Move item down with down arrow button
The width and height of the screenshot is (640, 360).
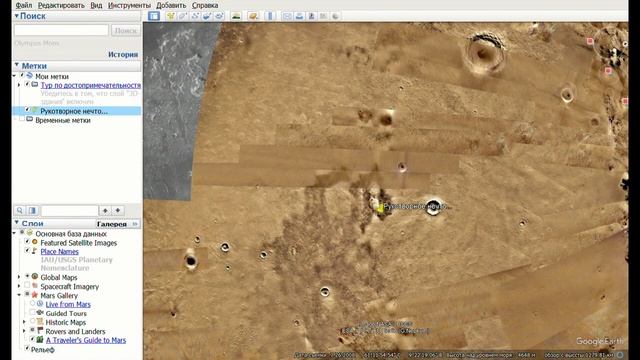coord(118,210)
